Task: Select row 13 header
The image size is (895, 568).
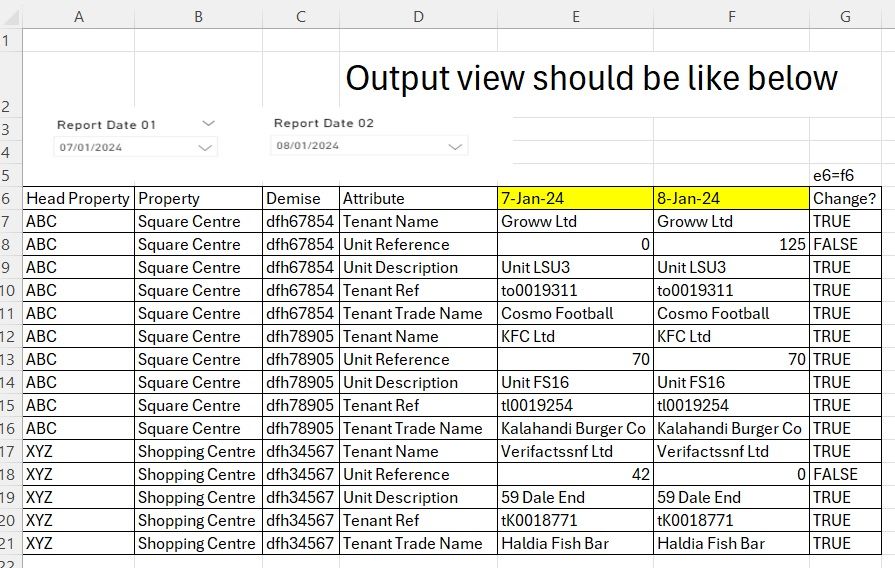Action: (11, 360)
